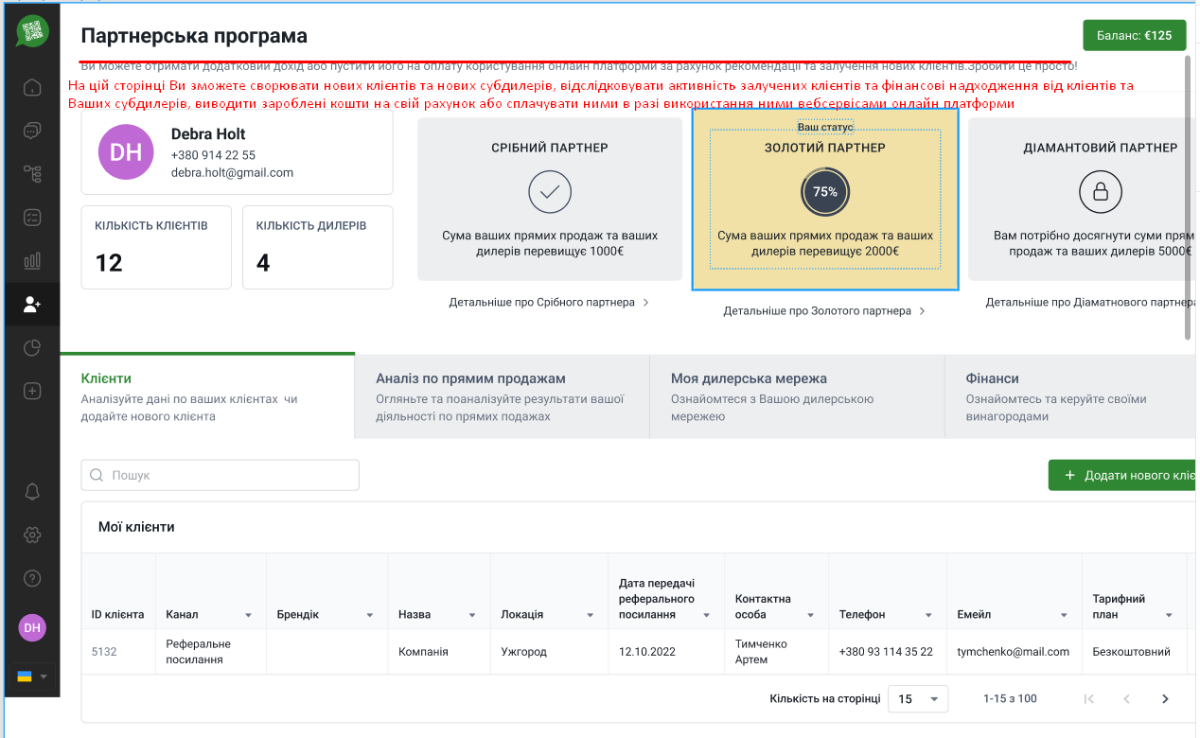This screenshot has width=1200, height=738.
Task: Open the home icon in sidebar
Action: tap(32, 87)
